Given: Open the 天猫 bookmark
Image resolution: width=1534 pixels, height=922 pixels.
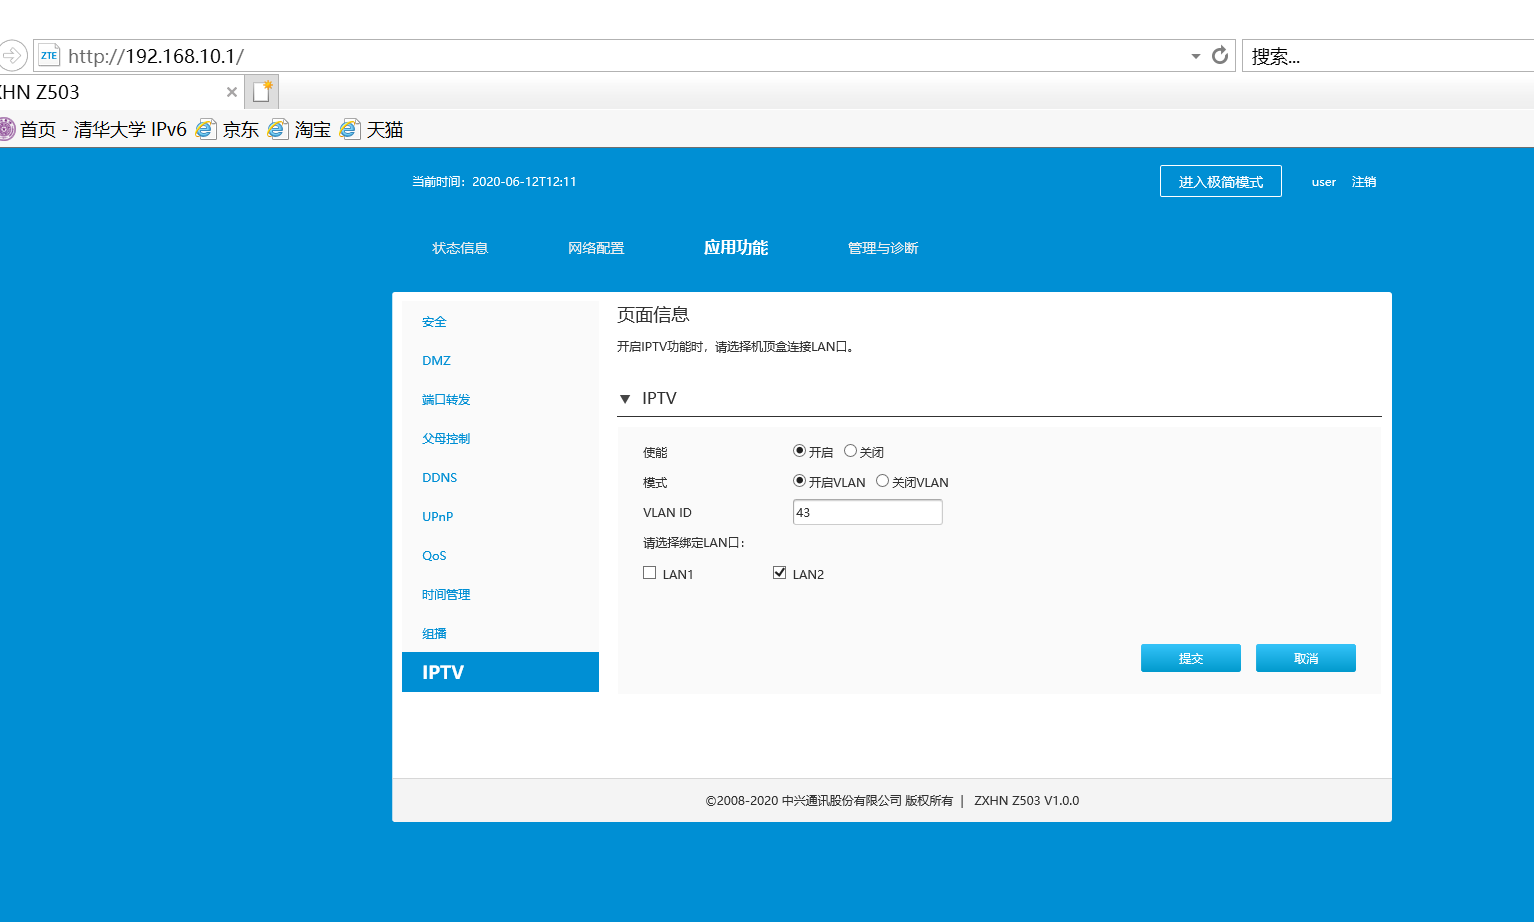Looking at the screenshot, I should point(372,129).
